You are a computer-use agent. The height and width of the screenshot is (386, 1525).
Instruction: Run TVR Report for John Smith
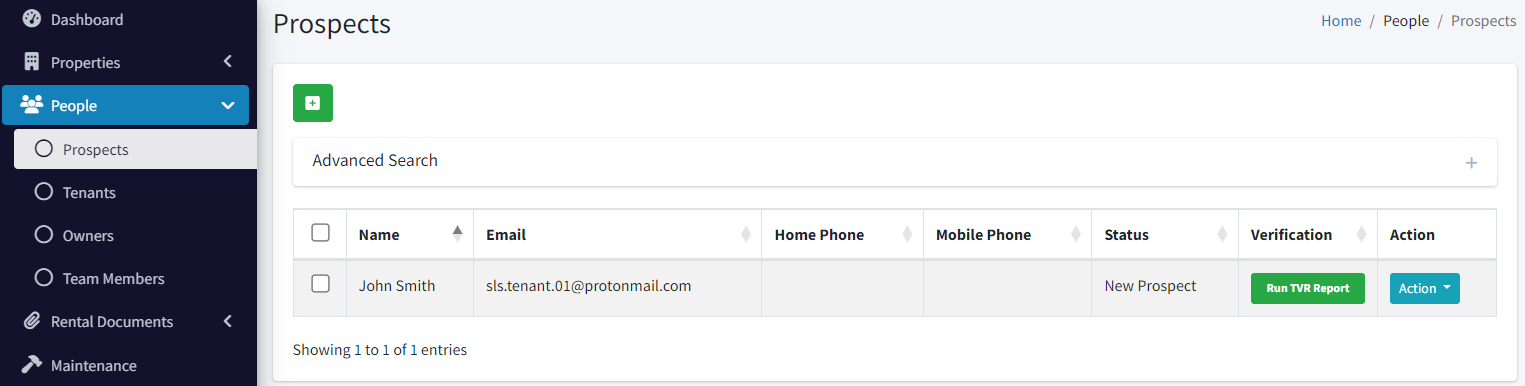(x=1308, y=288)
